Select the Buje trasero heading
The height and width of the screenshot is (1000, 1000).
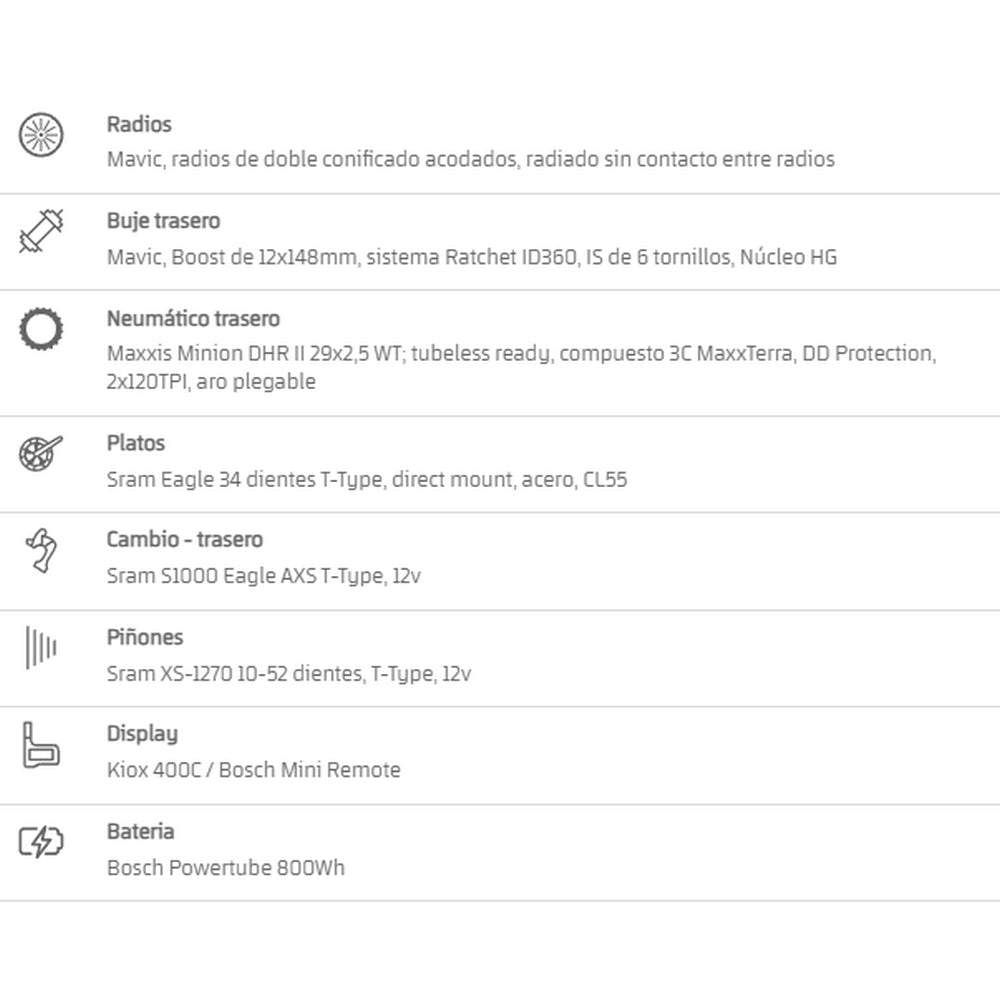[x=163, y=221]
